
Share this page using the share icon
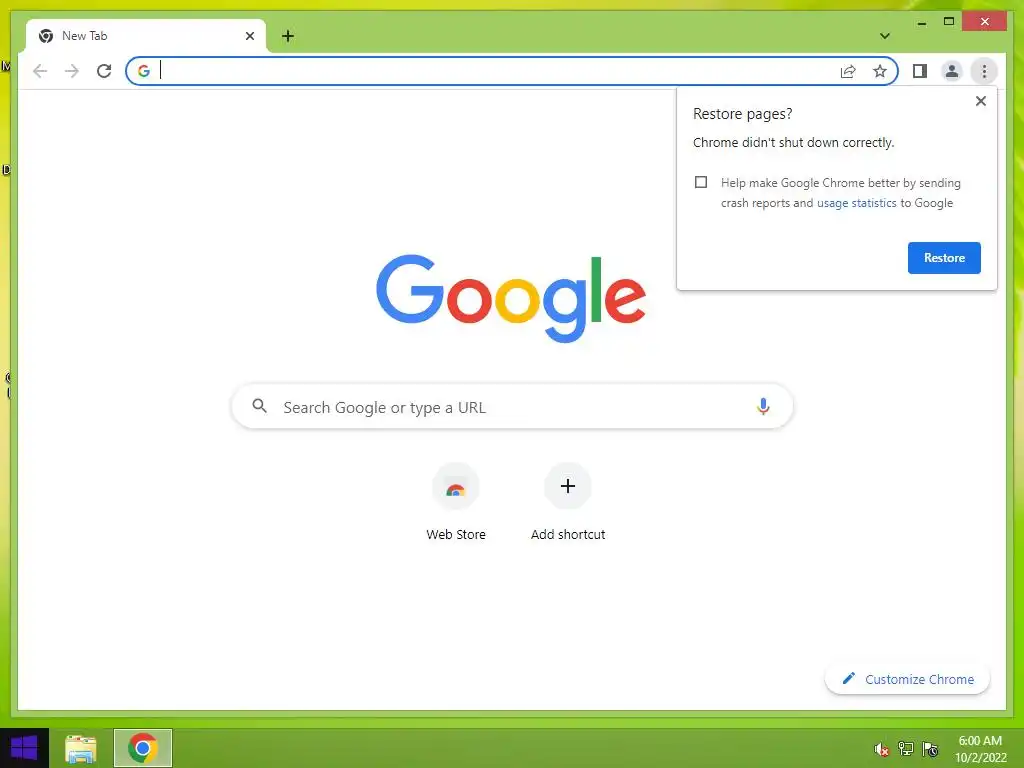click(x=848, y=71)
